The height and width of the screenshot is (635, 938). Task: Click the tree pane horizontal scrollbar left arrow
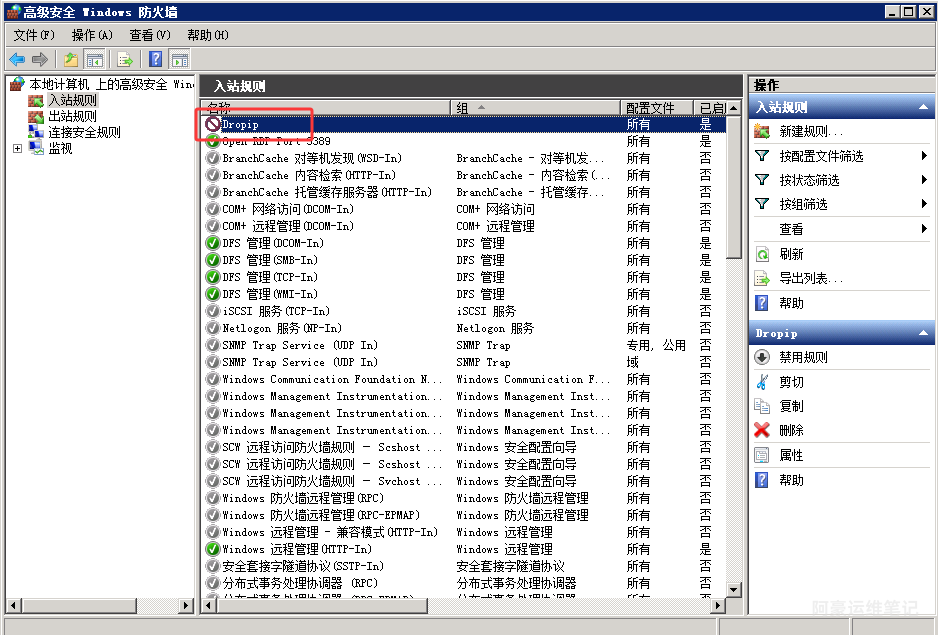click(x=13, y=606)
